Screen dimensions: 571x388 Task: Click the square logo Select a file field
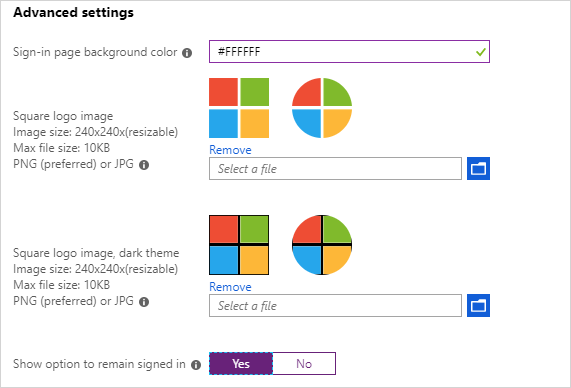[335, 169]
